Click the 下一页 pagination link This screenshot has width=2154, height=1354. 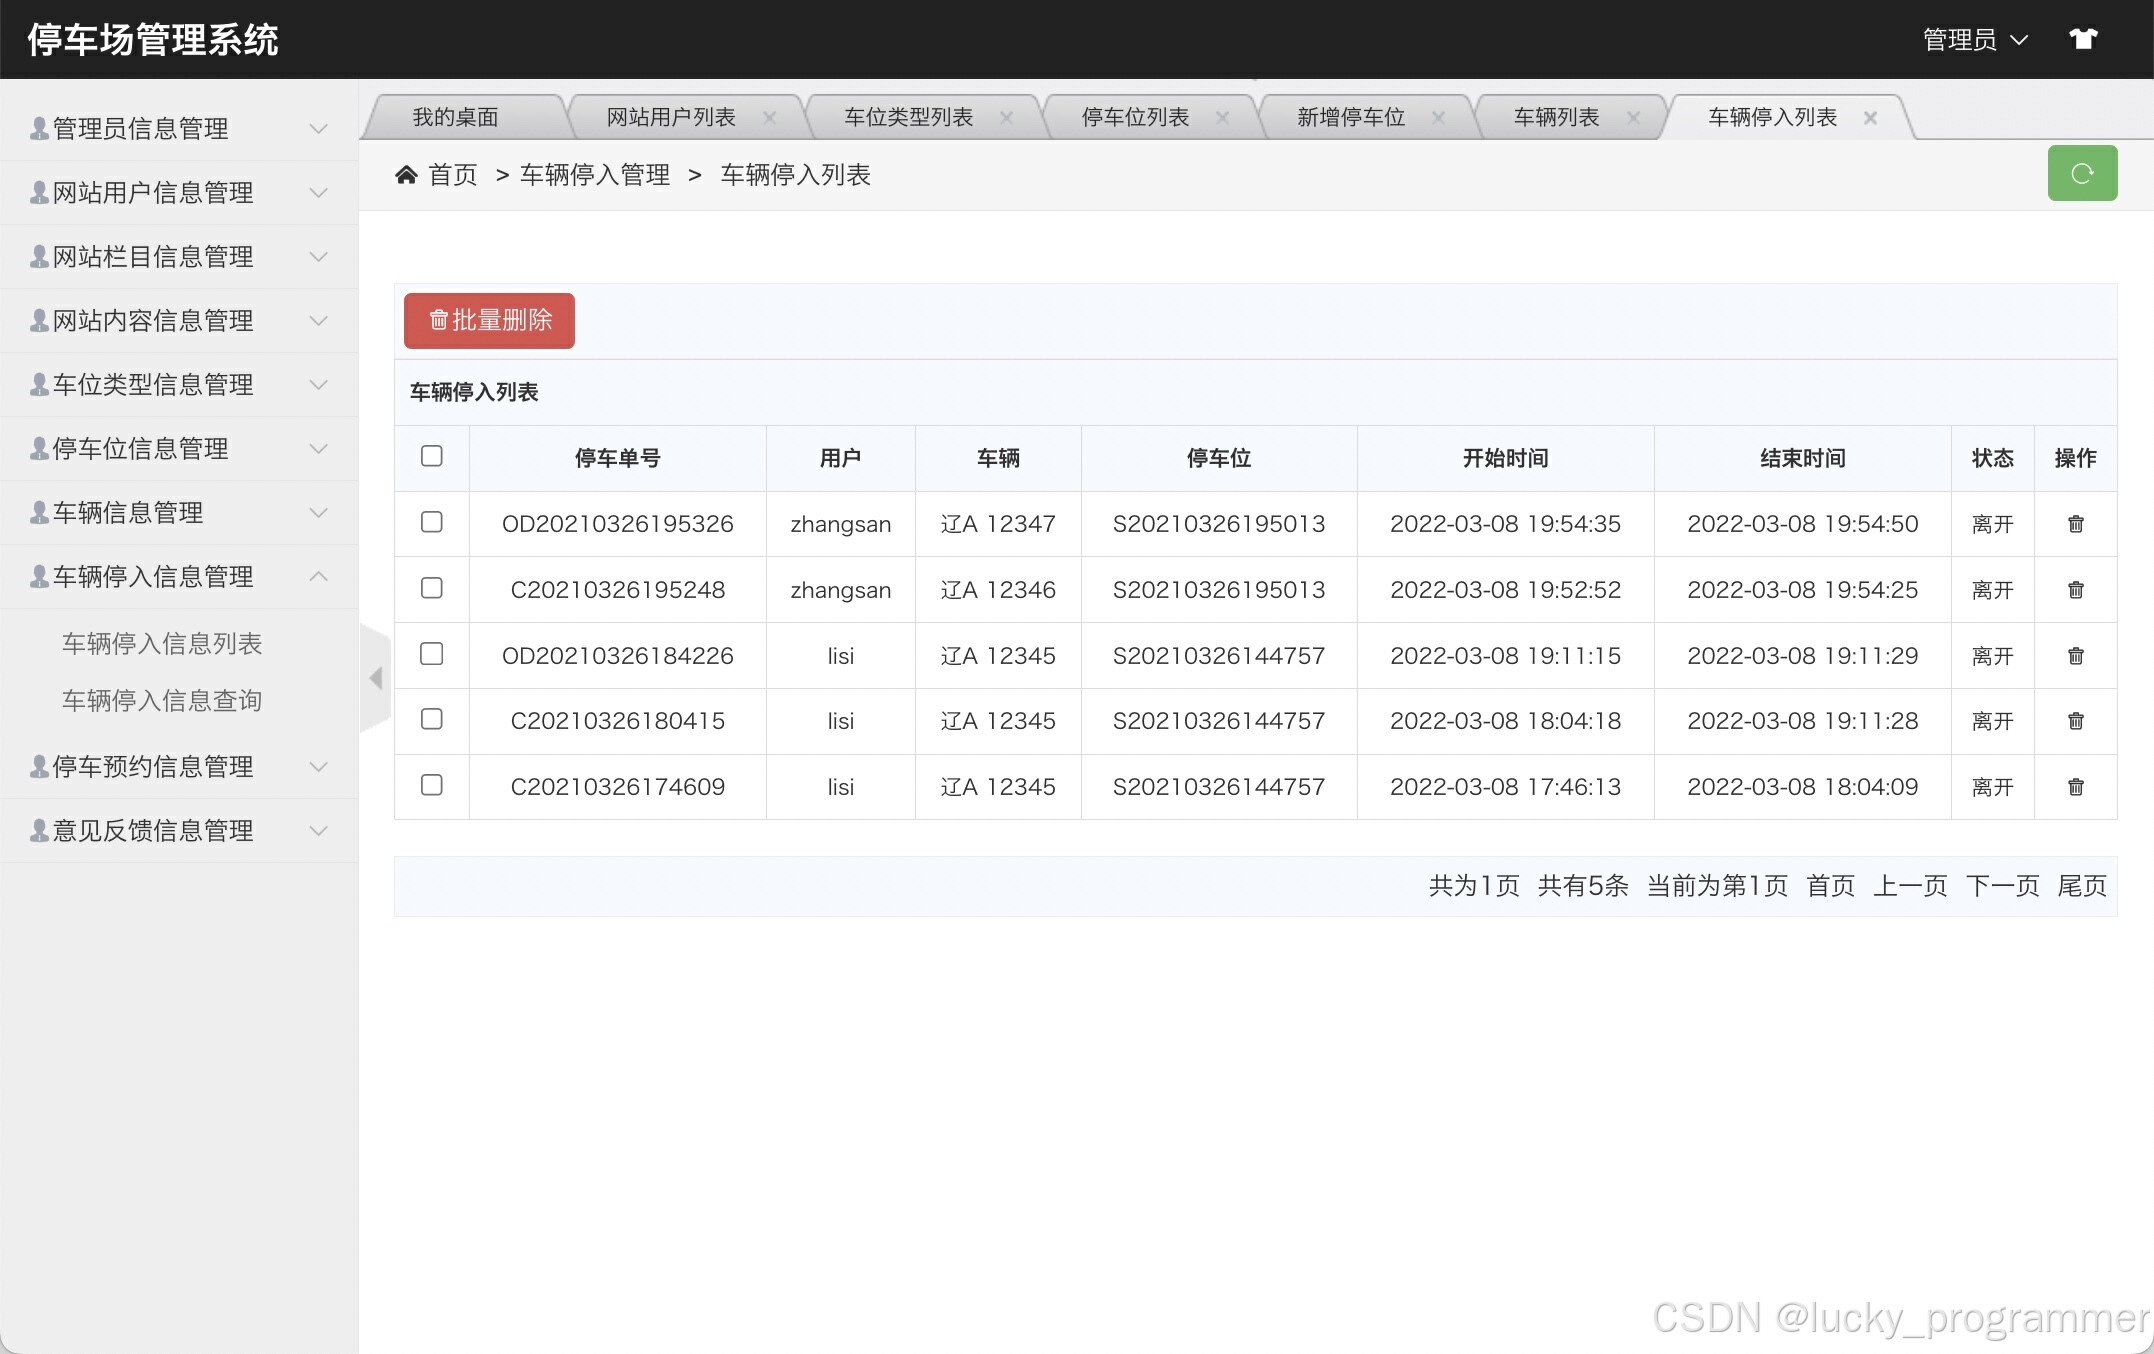click(x=2002, y=886)
